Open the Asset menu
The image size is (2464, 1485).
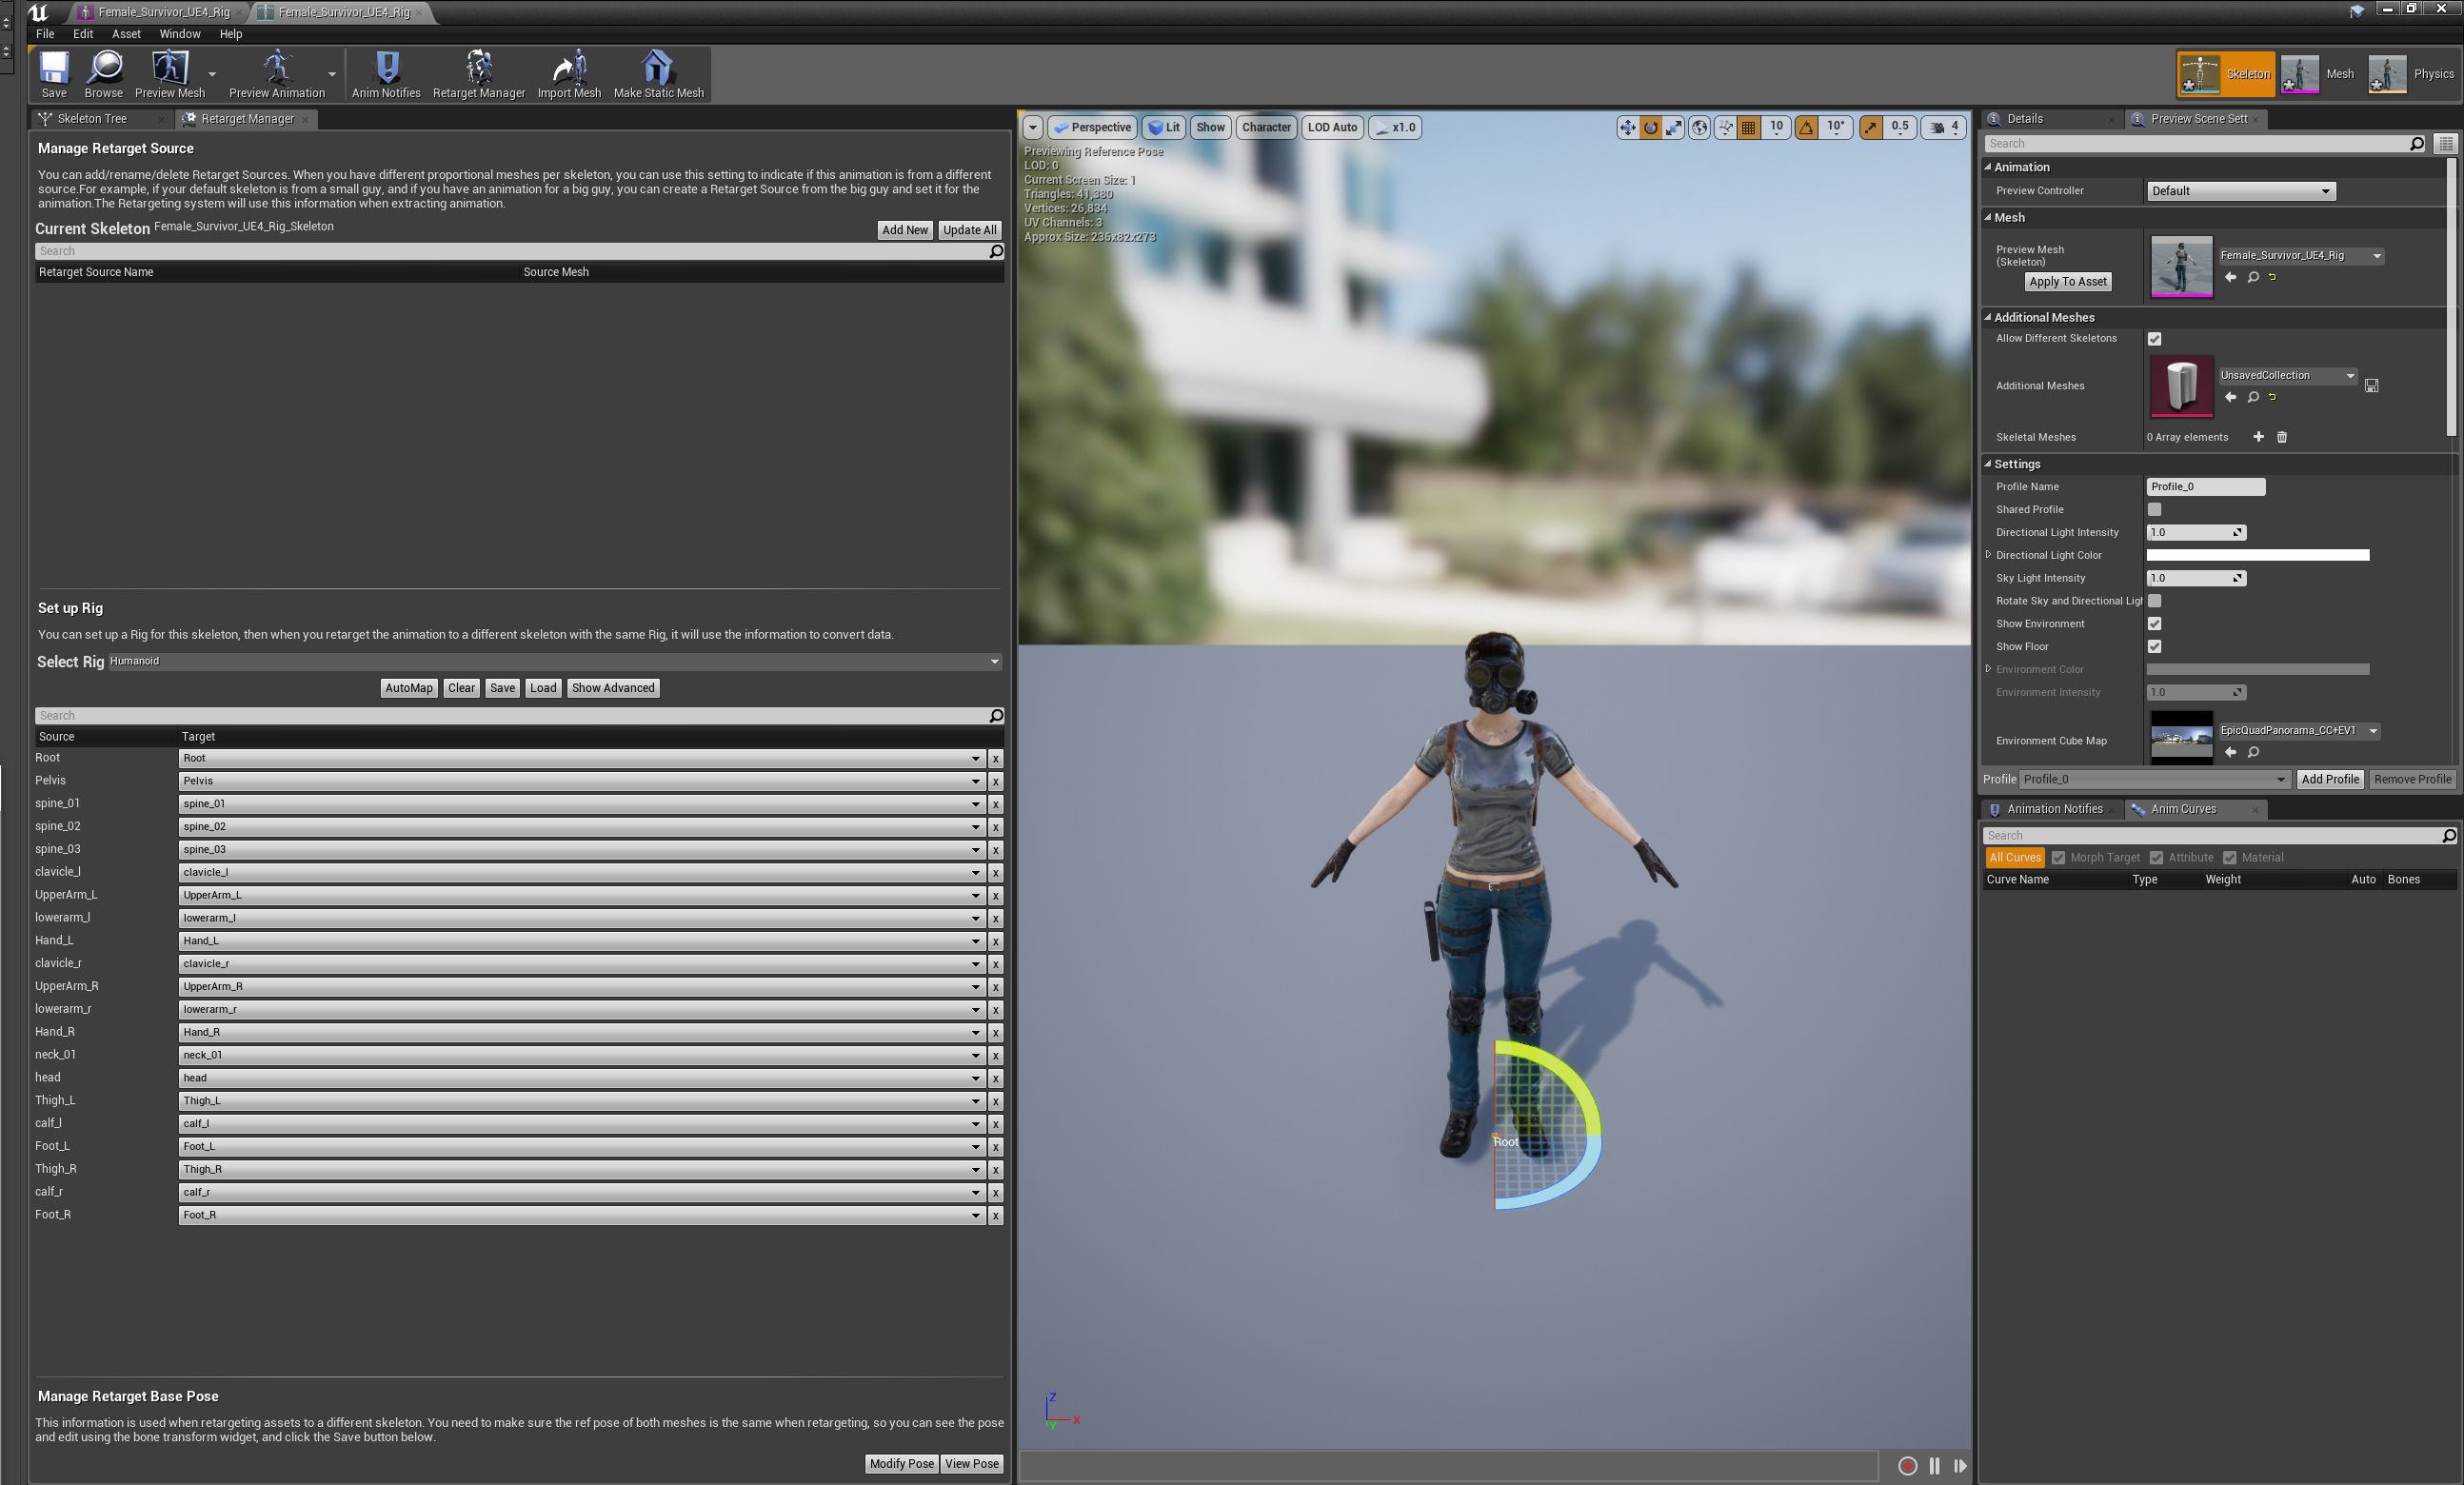click(126, 33)
